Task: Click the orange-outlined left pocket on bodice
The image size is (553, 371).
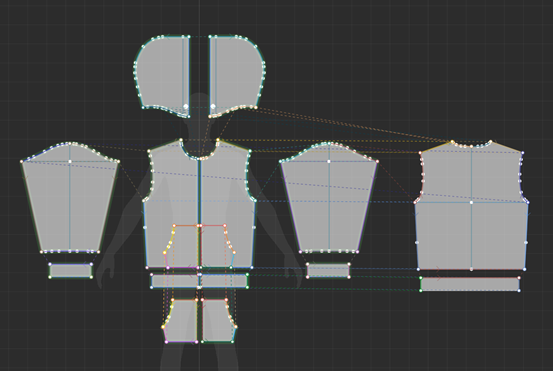Action: point(182,246)
